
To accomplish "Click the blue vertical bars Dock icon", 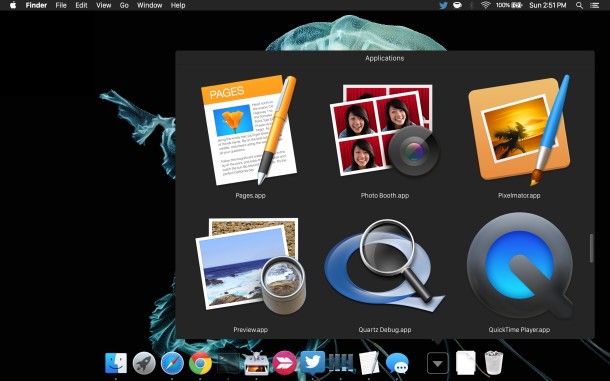I will [x=341, y=363].
